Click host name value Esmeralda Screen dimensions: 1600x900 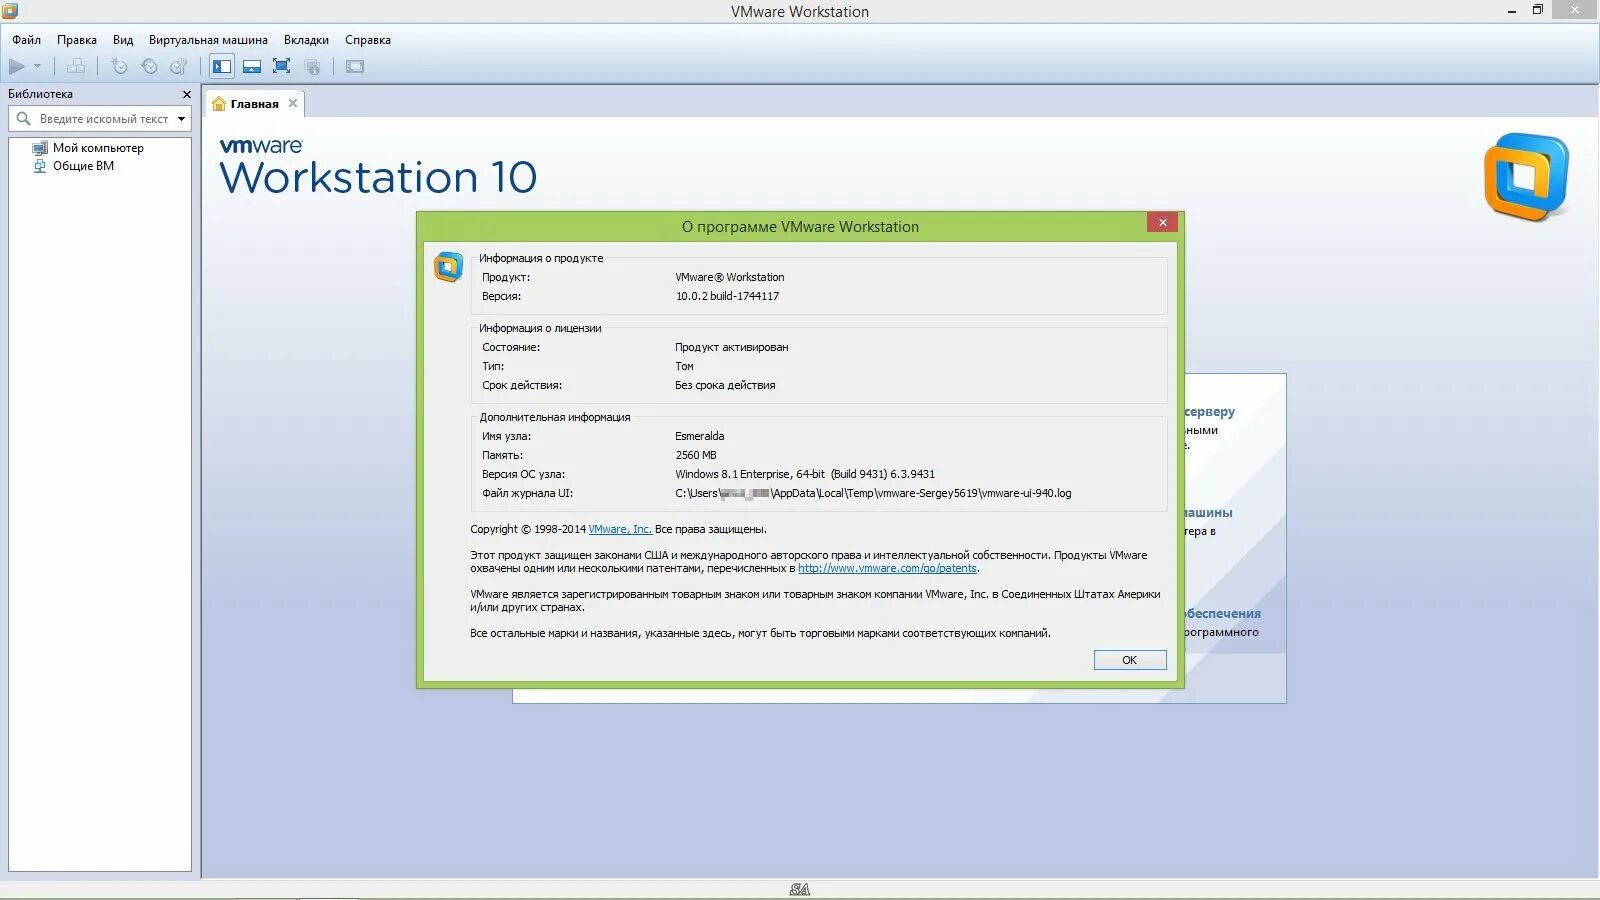coord(700,436)
